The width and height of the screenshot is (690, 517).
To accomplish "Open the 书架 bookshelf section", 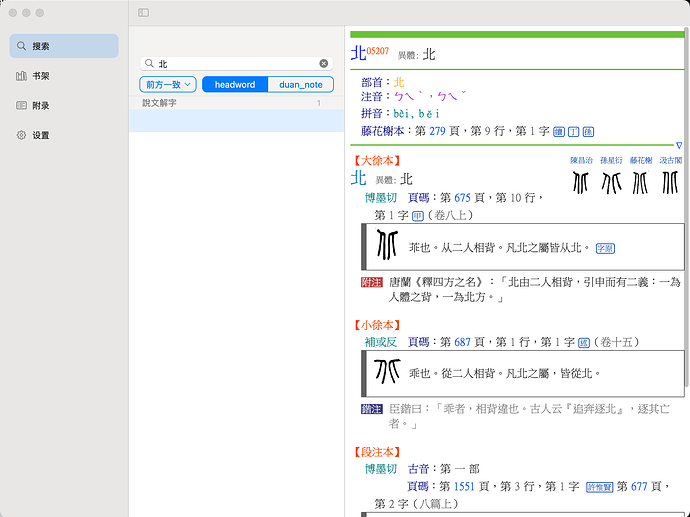I will [x=64, y=76].
